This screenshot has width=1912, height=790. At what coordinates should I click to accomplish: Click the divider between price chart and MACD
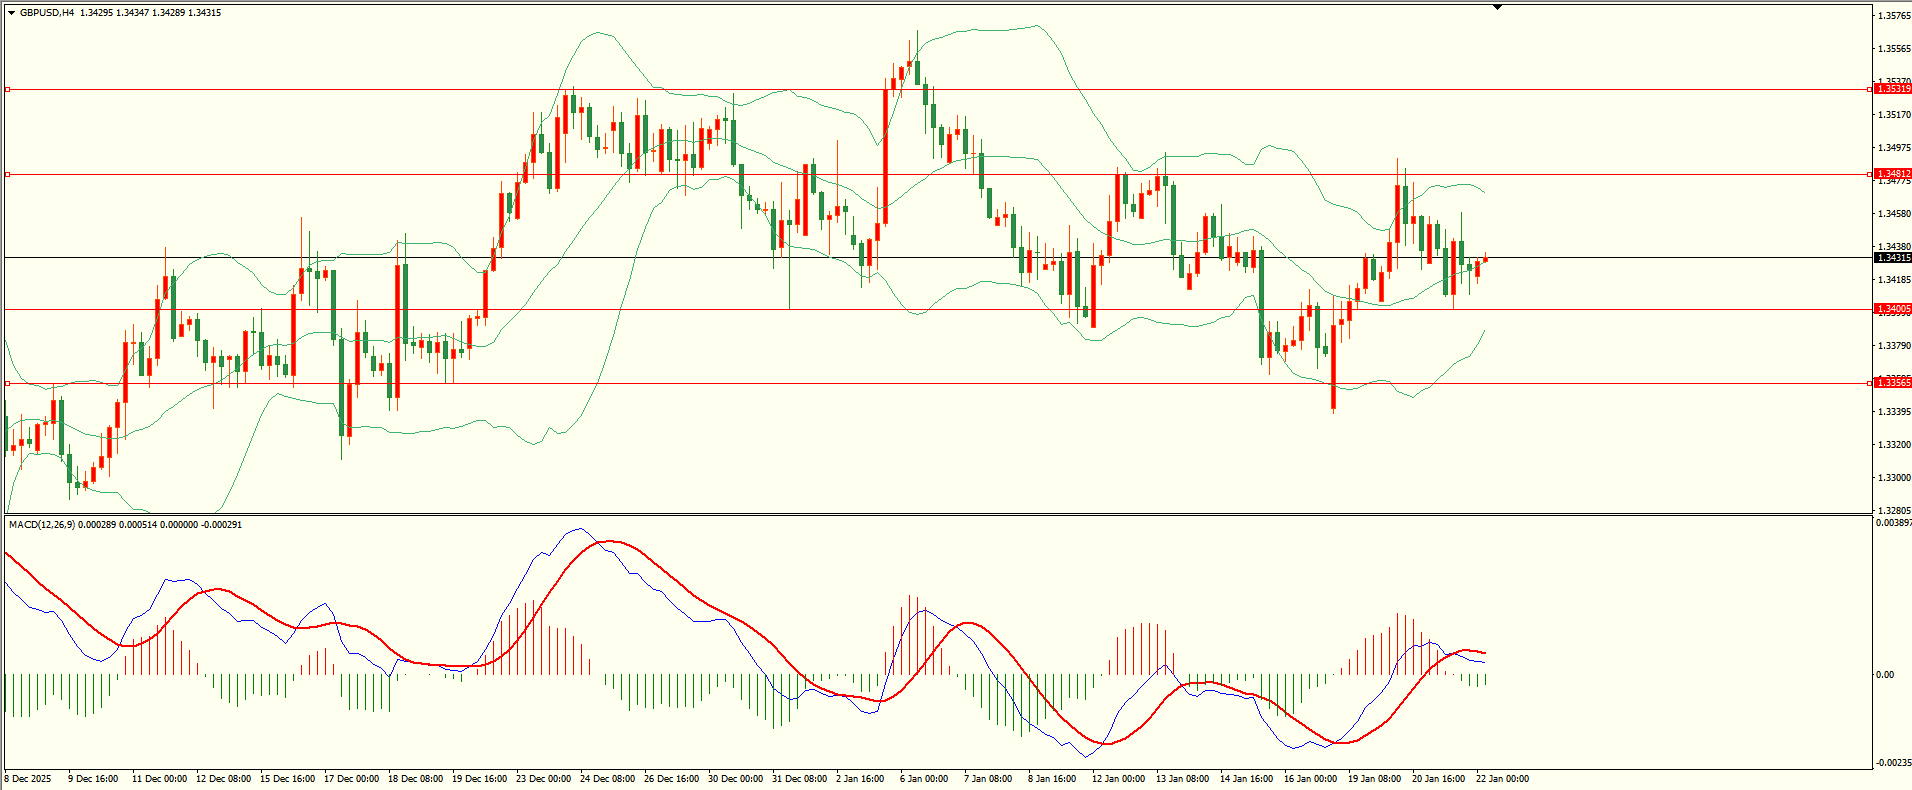click(x=936, y=515)
